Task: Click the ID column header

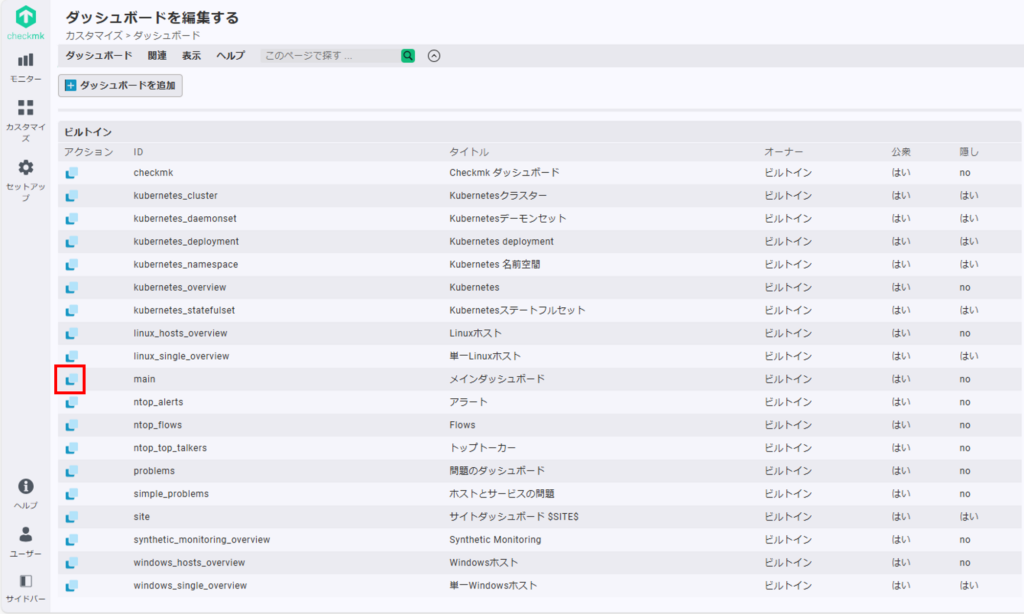Action: click(138, 152)
